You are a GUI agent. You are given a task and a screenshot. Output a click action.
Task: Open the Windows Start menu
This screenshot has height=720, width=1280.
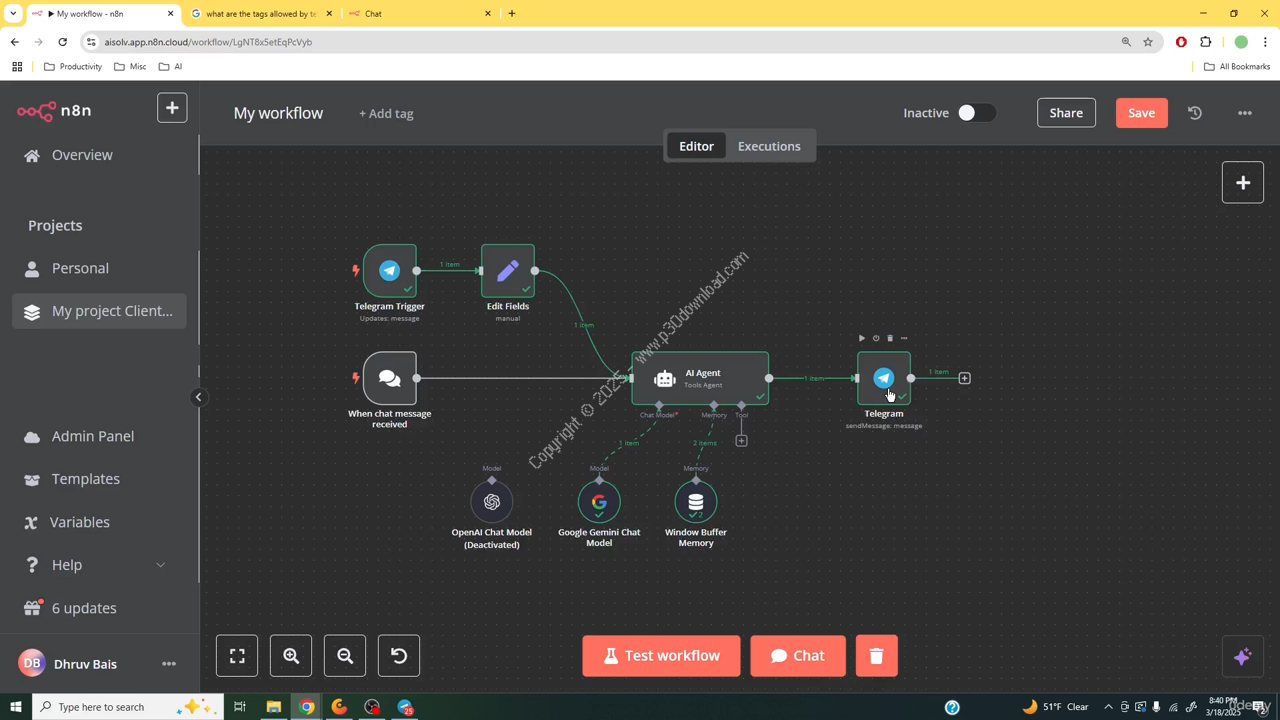click(15, 707)
